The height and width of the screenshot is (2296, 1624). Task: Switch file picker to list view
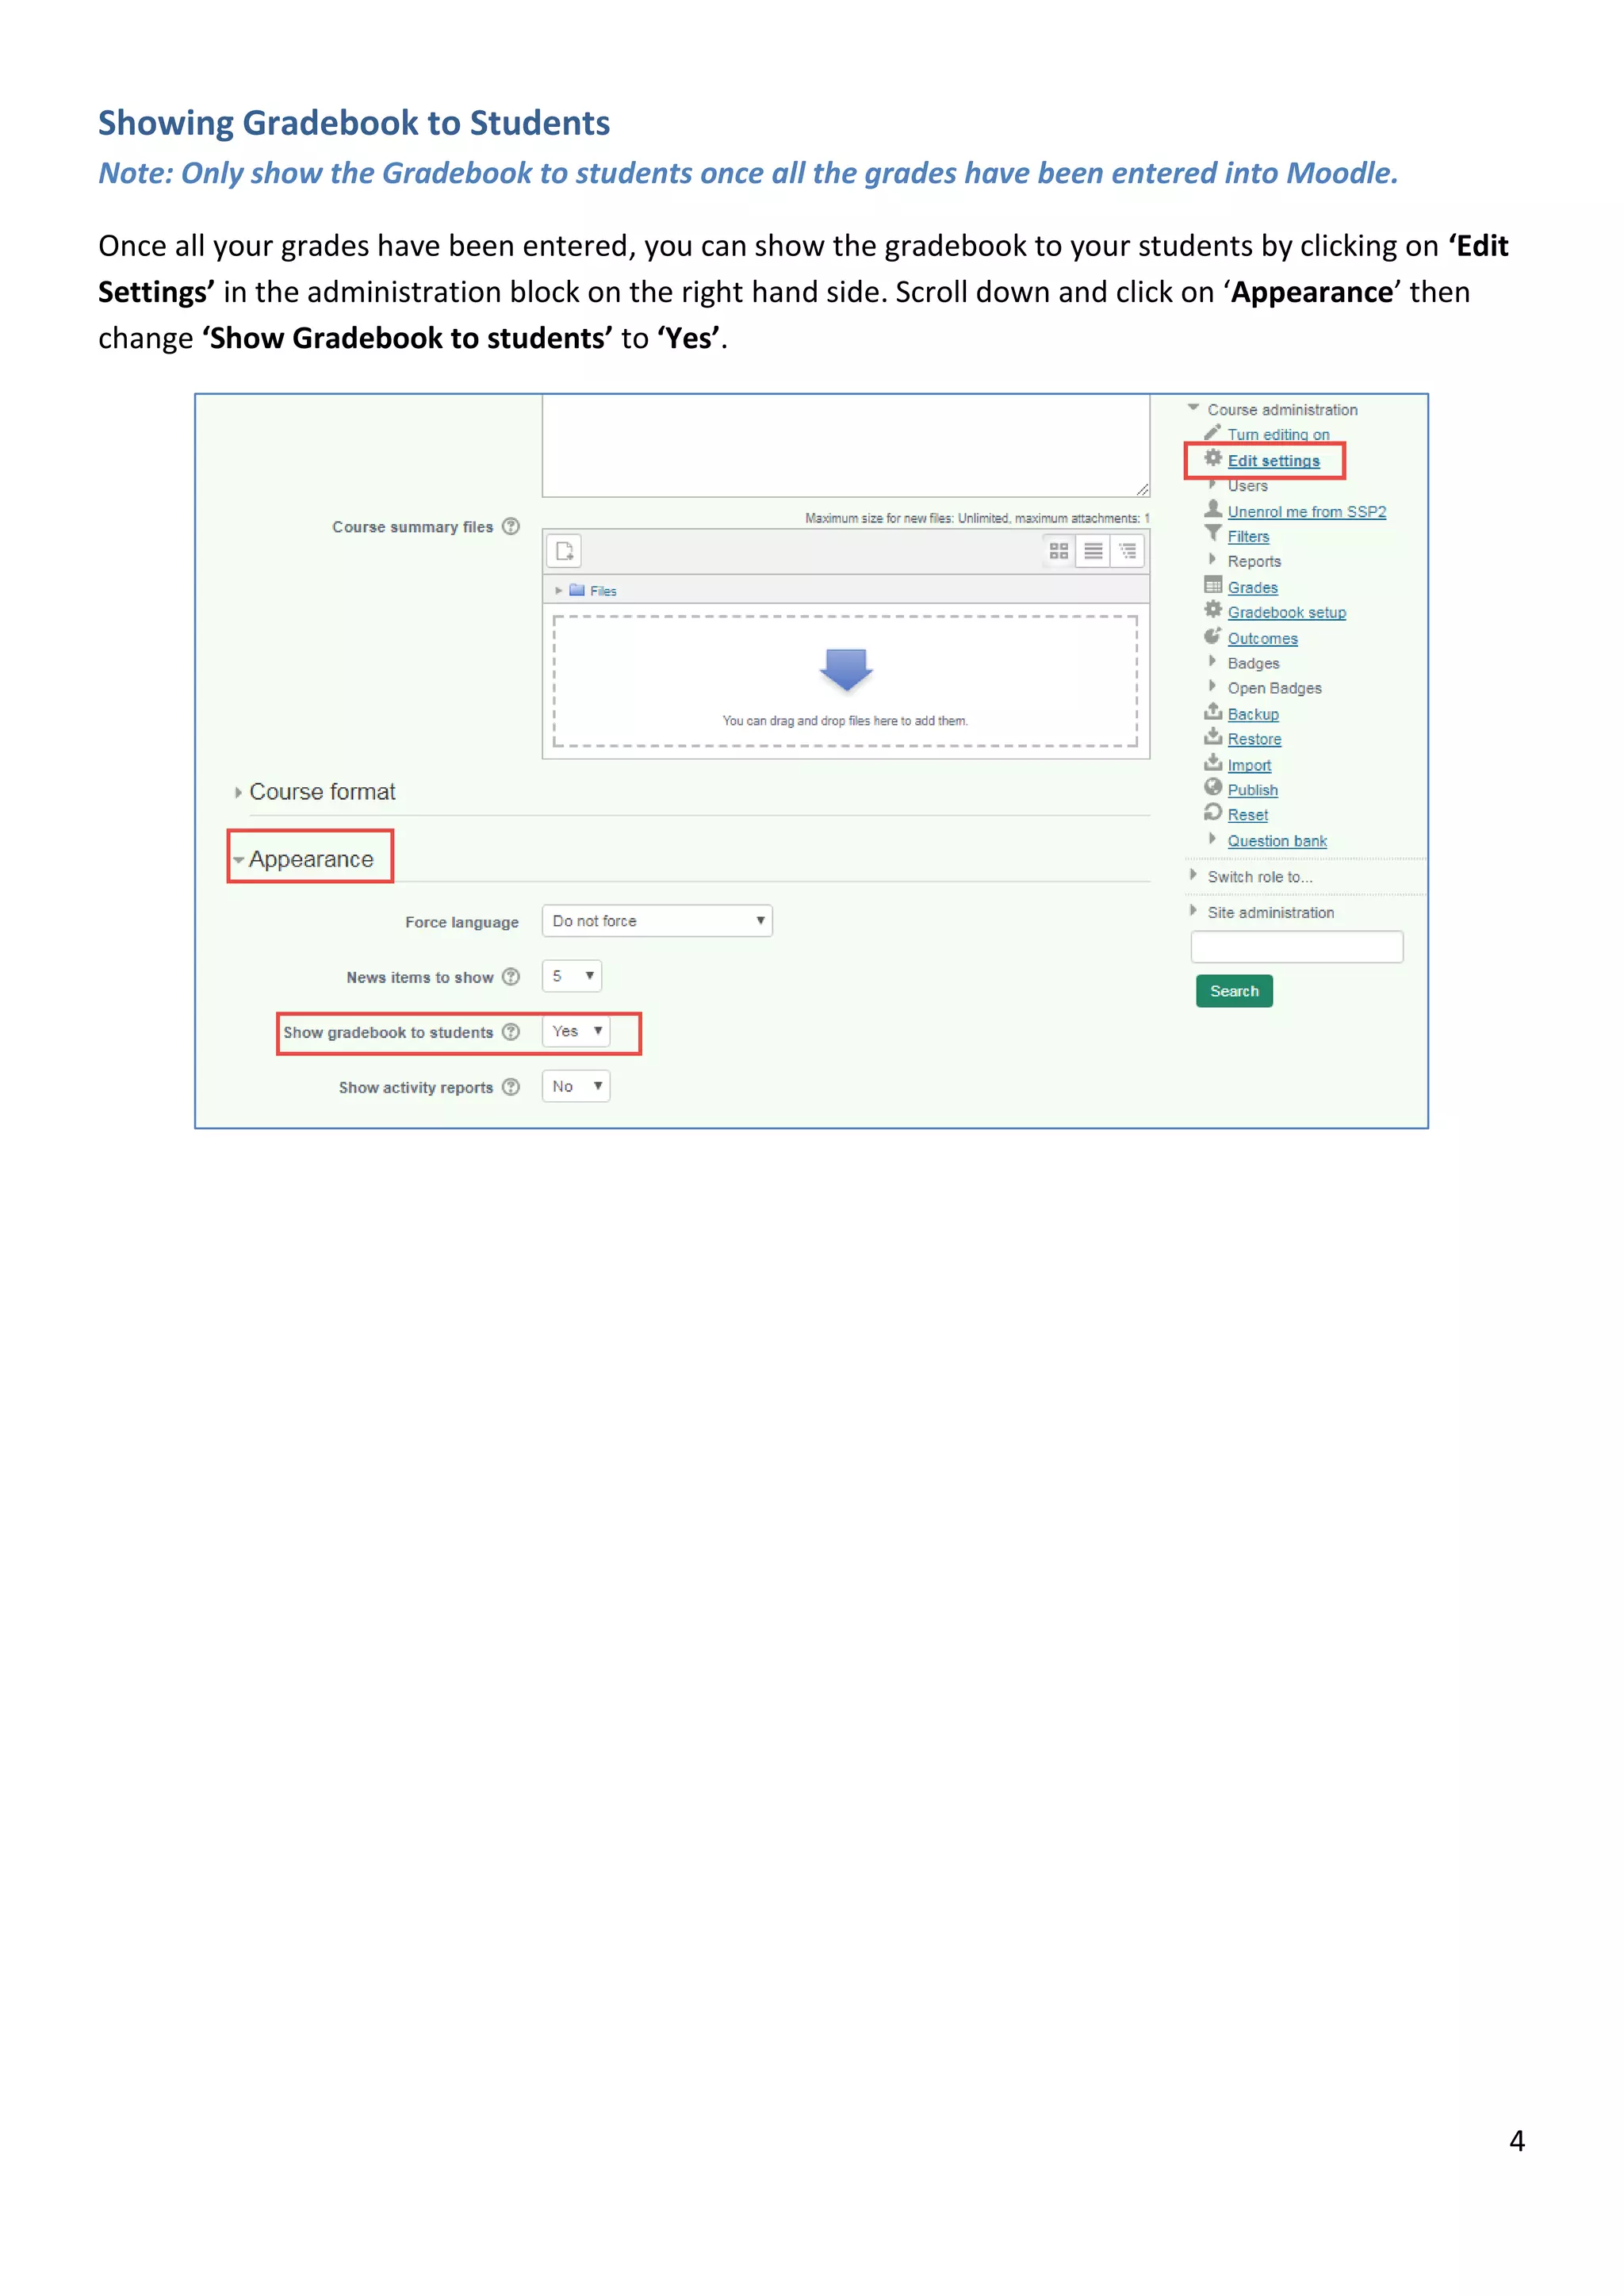(x=1093, y=551)
